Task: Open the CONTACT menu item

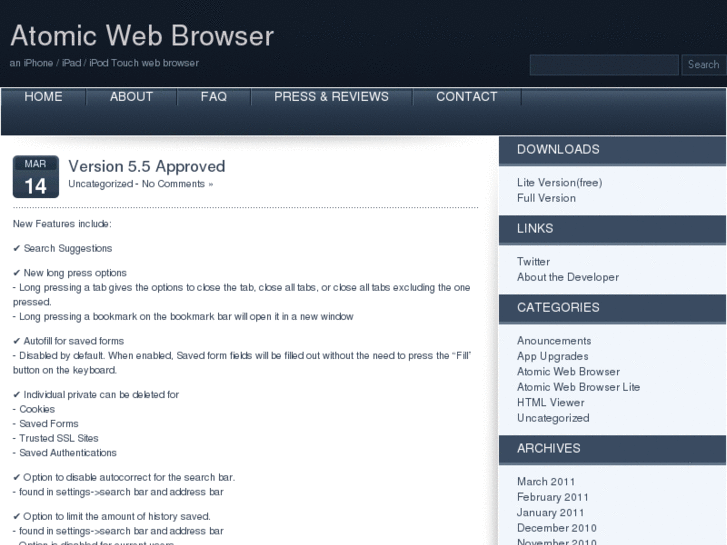Action: tap(466, 96)
